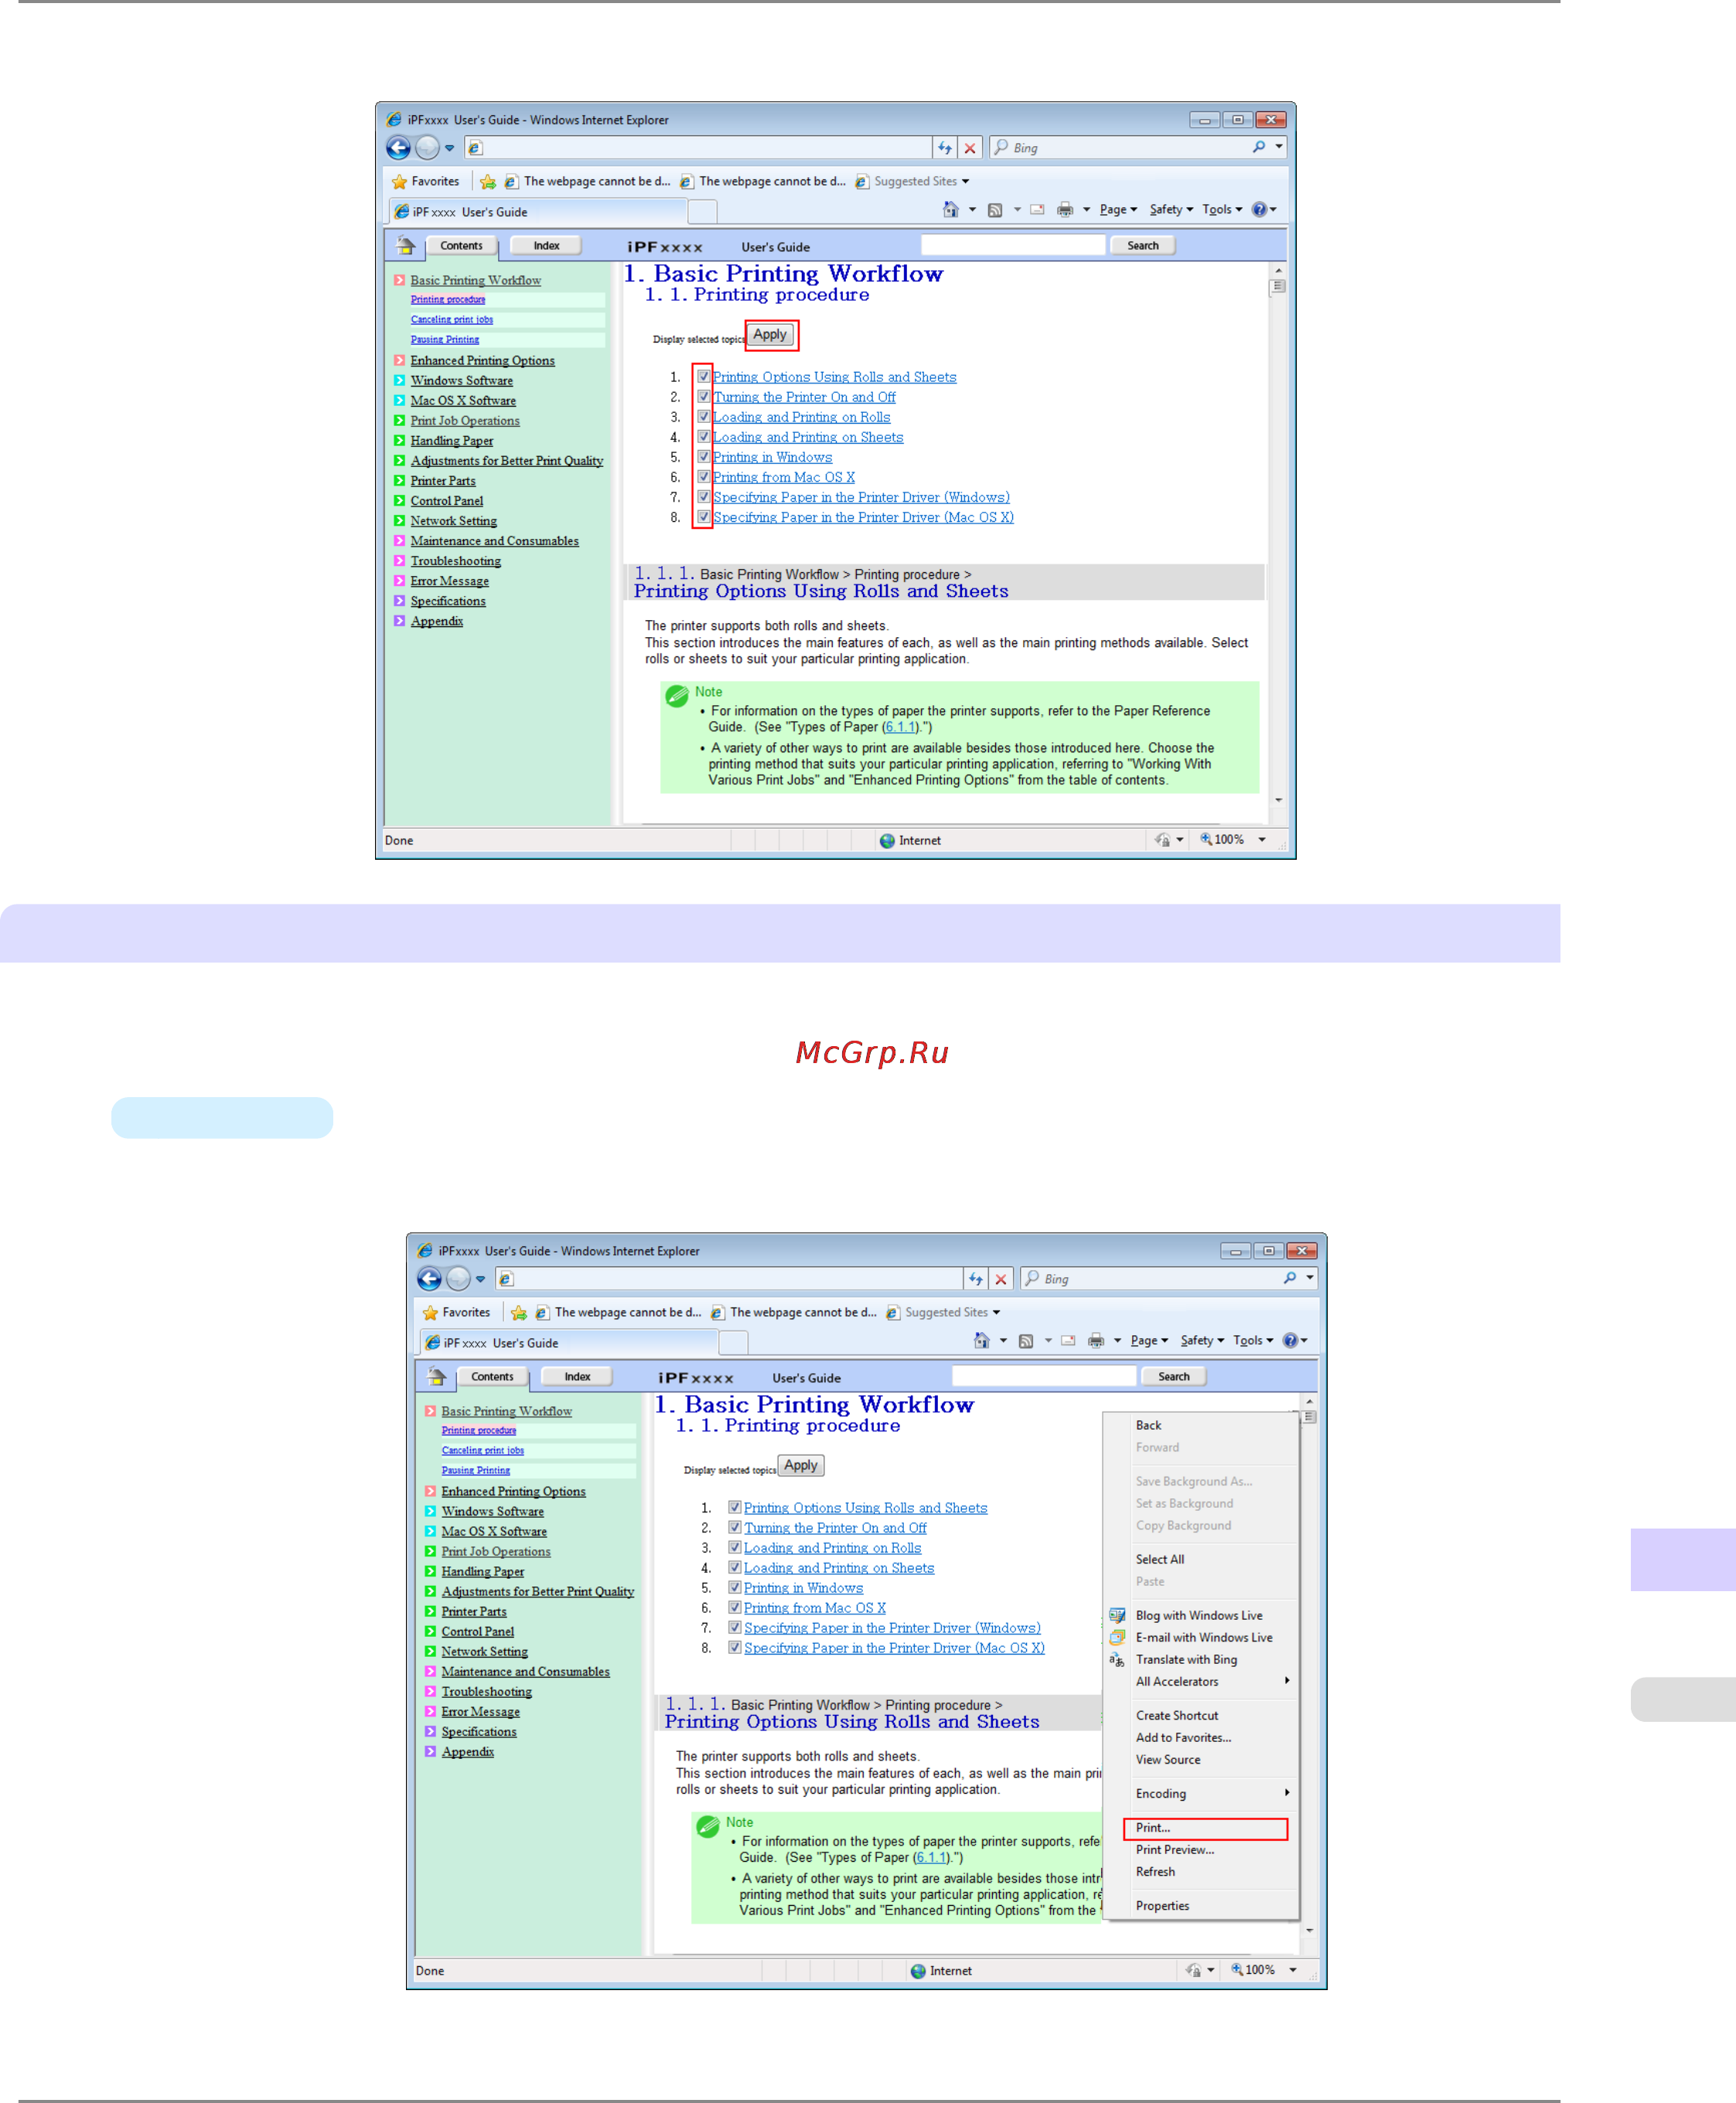Screen dimensions: 1736x2103
Task: Click the guide's Home icon beside Contents in the top window
Action: coord(406,245)
